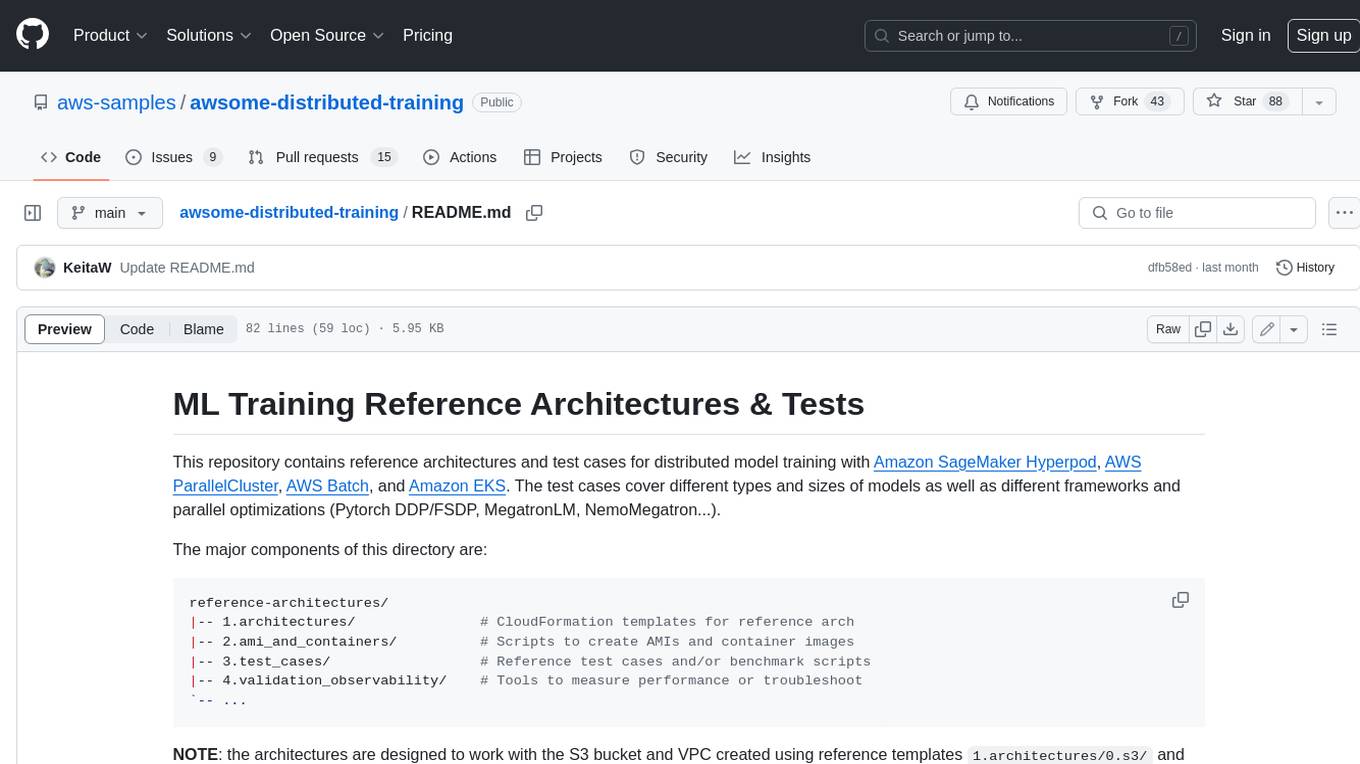Expand the file tree side panel

pos(33,213)
